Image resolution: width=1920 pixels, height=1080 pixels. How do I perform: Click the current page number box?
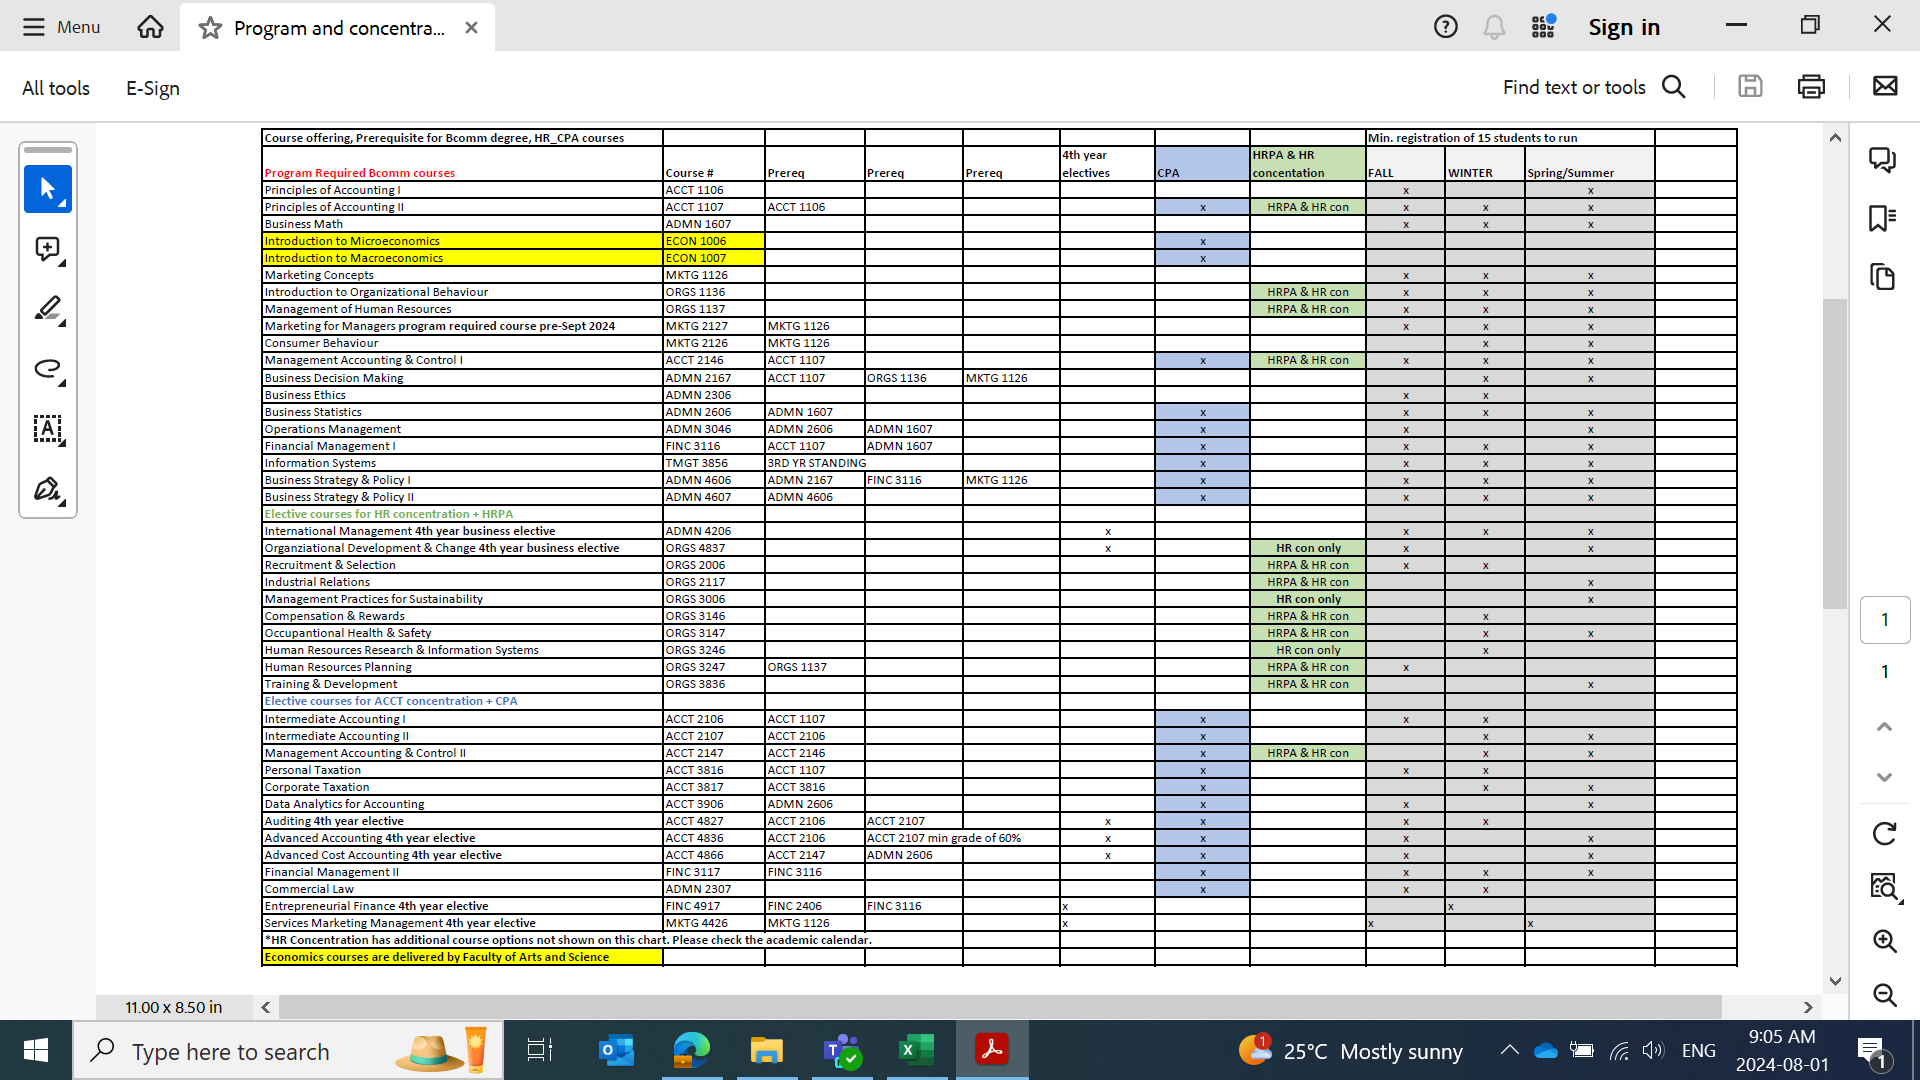pyautogui.click(x=1885, y=620)
